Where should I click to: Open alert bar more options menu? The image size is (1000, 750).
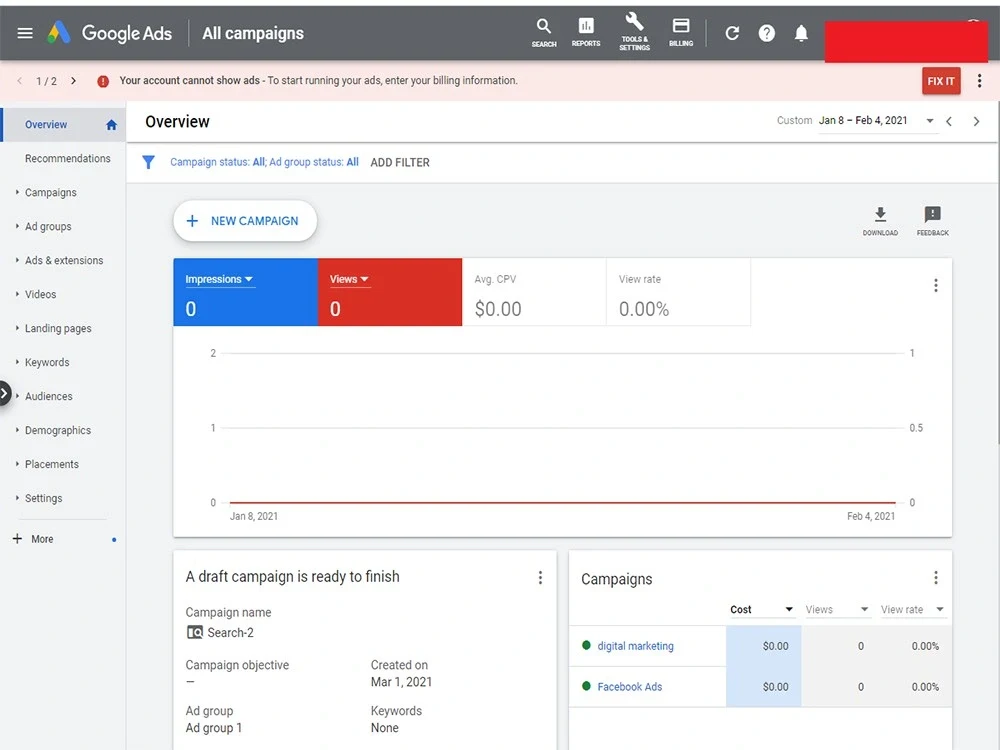(979, 81)
